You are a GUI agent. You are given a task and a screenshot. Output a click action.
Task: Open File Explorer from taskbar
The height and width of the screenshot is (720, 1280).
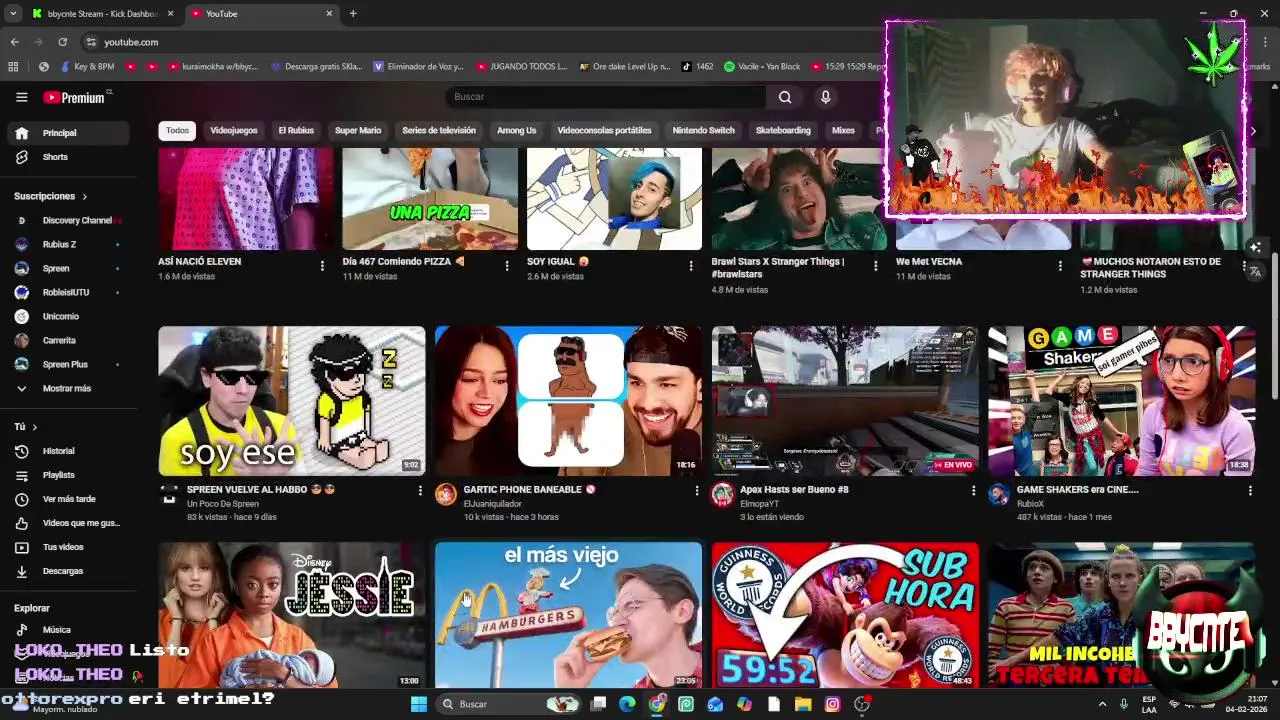click(803, 704)
